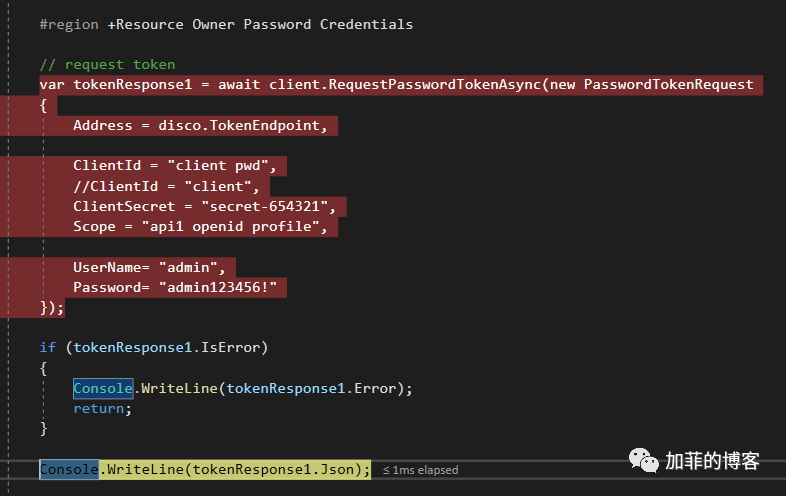The image size is (786, 496).
Task: Click the '≤ 1ms elapsed' perf tip
Action: pyautogui.click(x=420, y=470)
